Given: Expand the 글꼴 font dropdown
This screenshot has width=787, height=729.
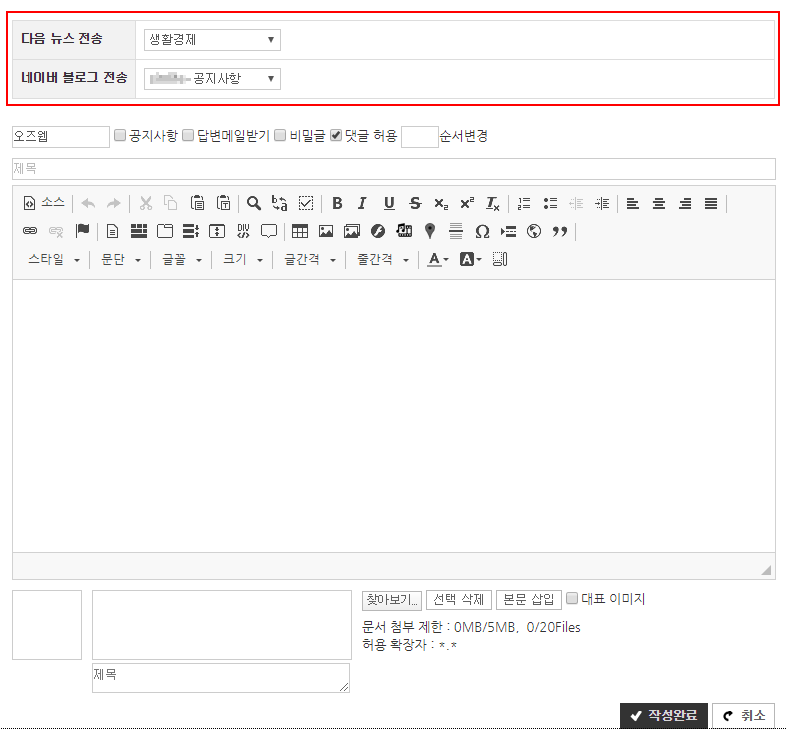Looking at the screenshot, I should pos(182,260).
